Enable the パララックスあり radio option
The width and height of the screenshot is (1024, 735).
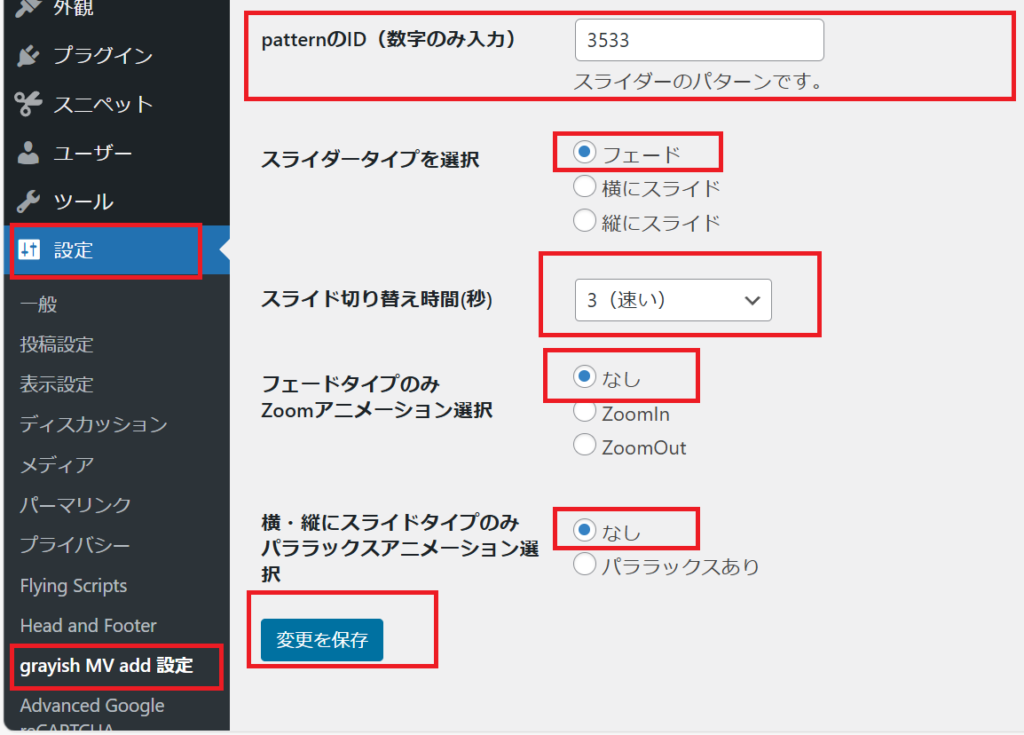(585, 565)
